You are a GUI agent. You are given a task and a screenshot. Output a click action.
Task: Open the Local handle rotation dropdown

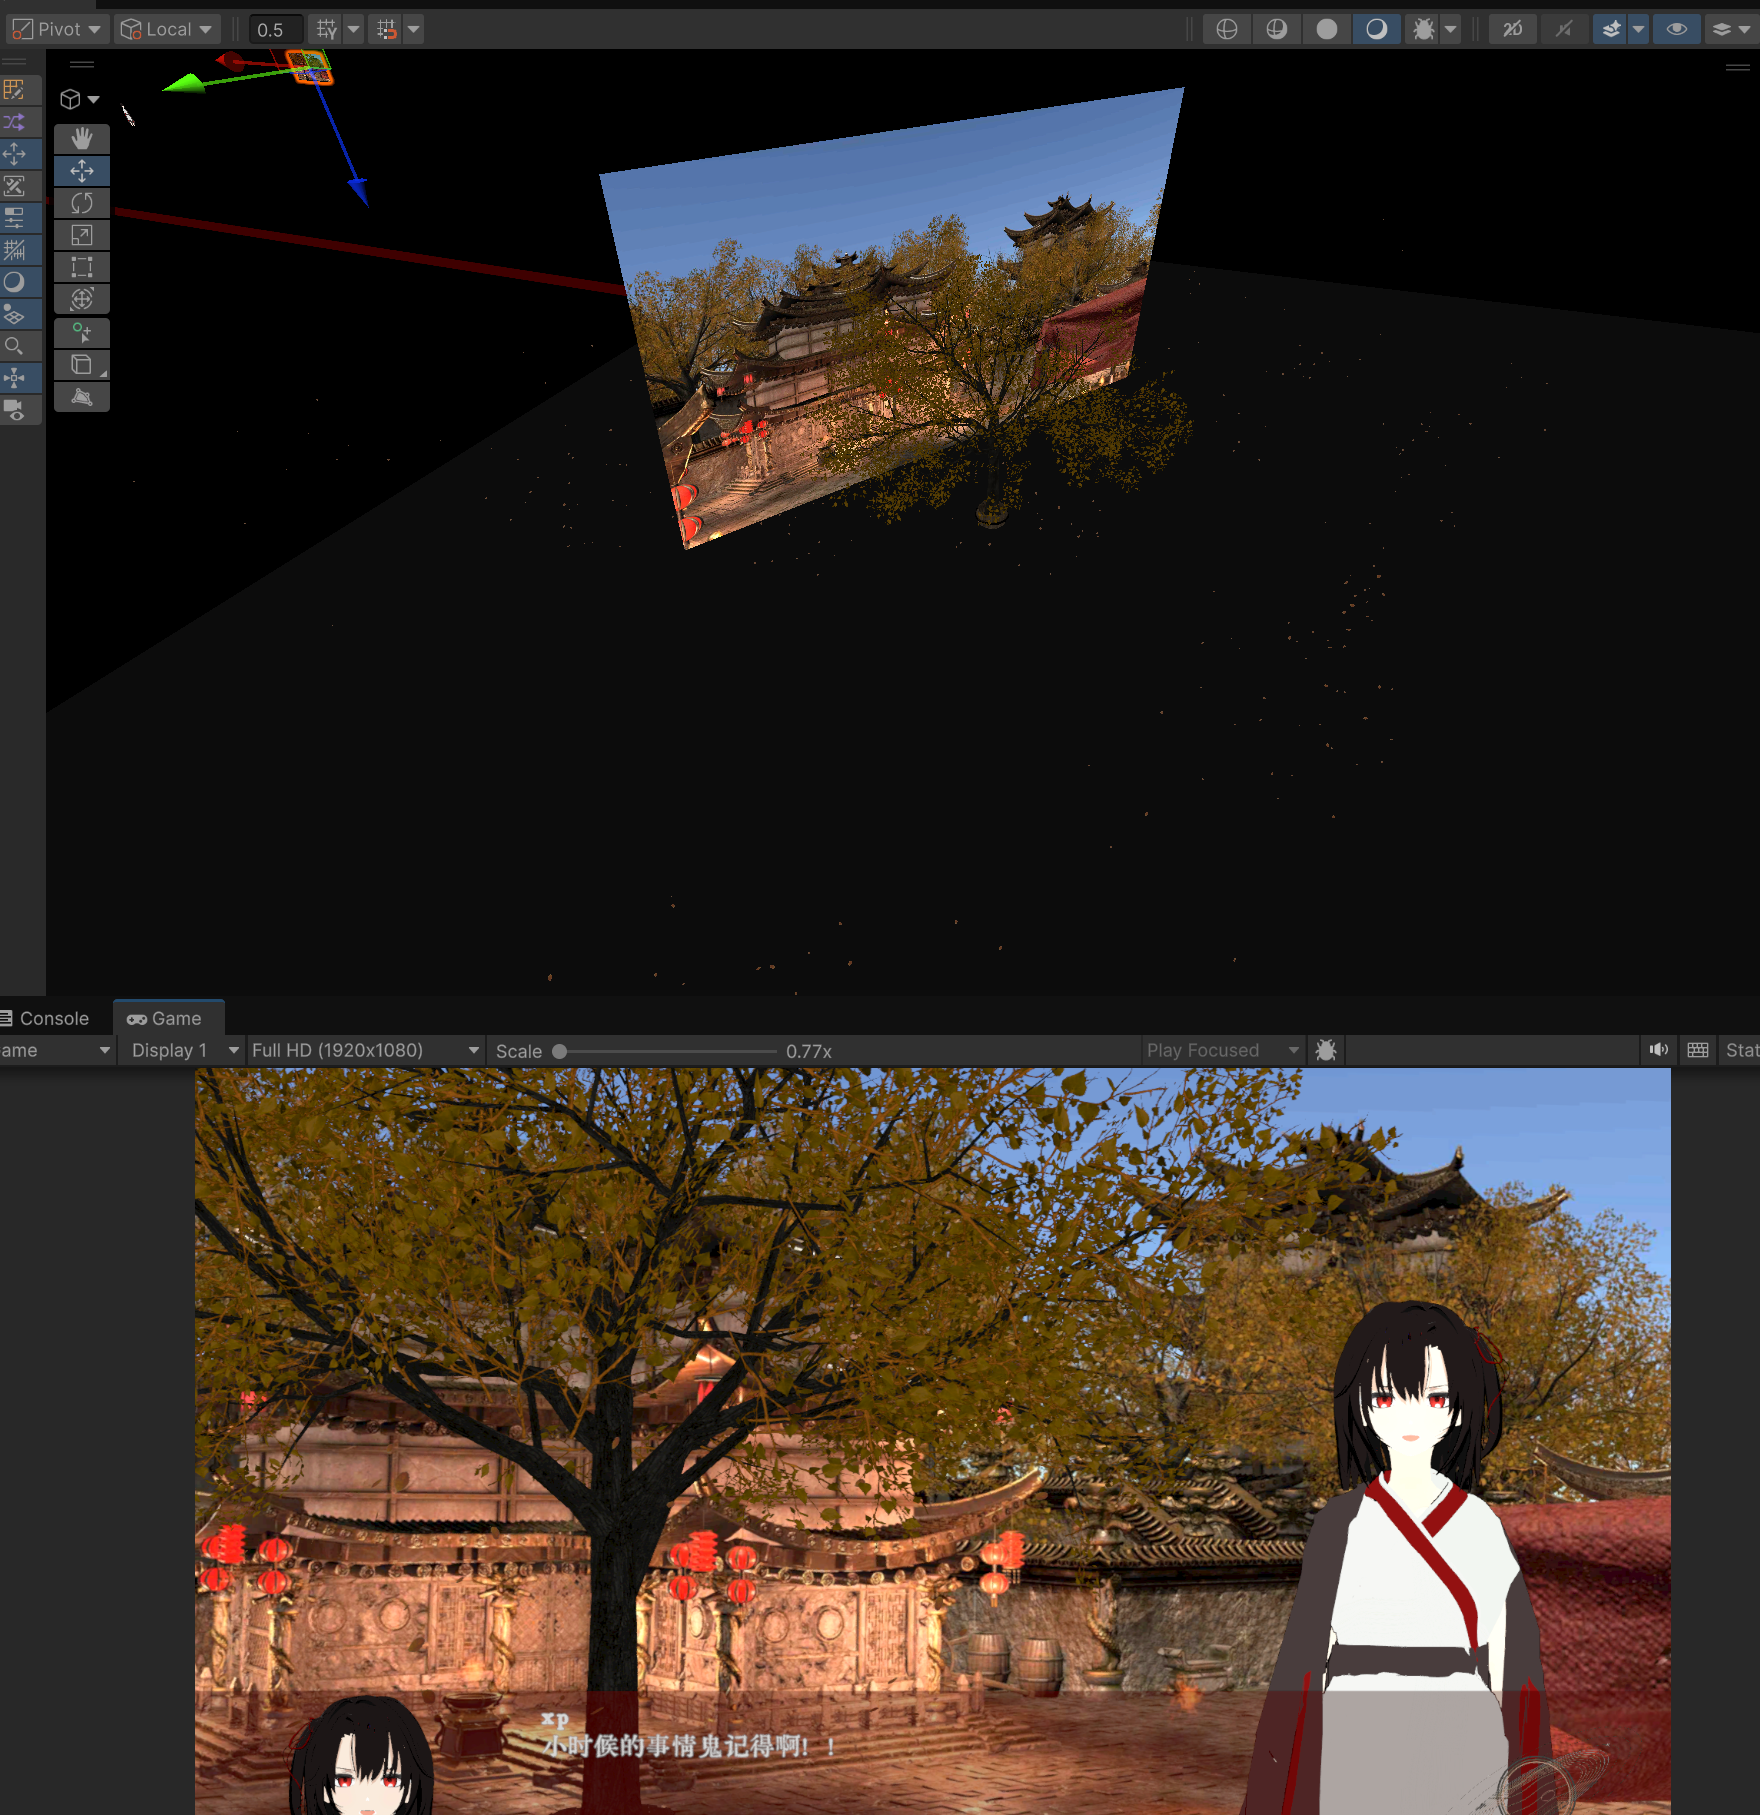[166, 29]
